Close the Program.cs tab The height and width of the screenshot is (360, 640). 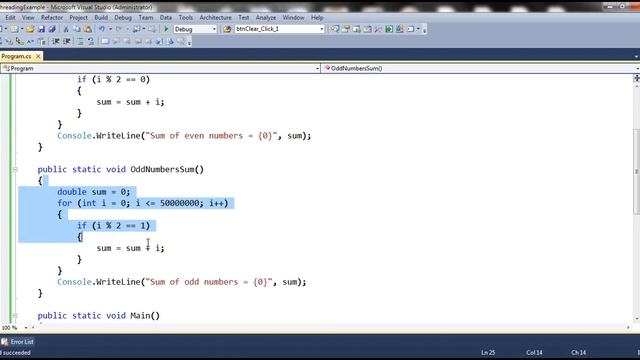pos(38,56)
